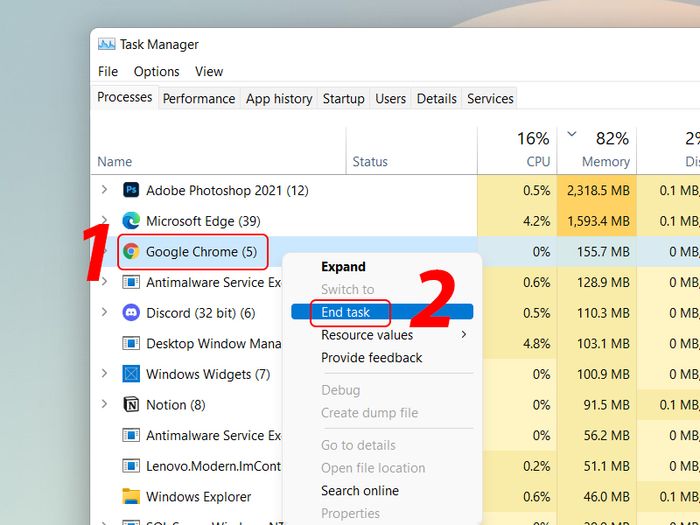Click the Desktop Window Manager process icon

pyautogui.click(x=131, y=344)
